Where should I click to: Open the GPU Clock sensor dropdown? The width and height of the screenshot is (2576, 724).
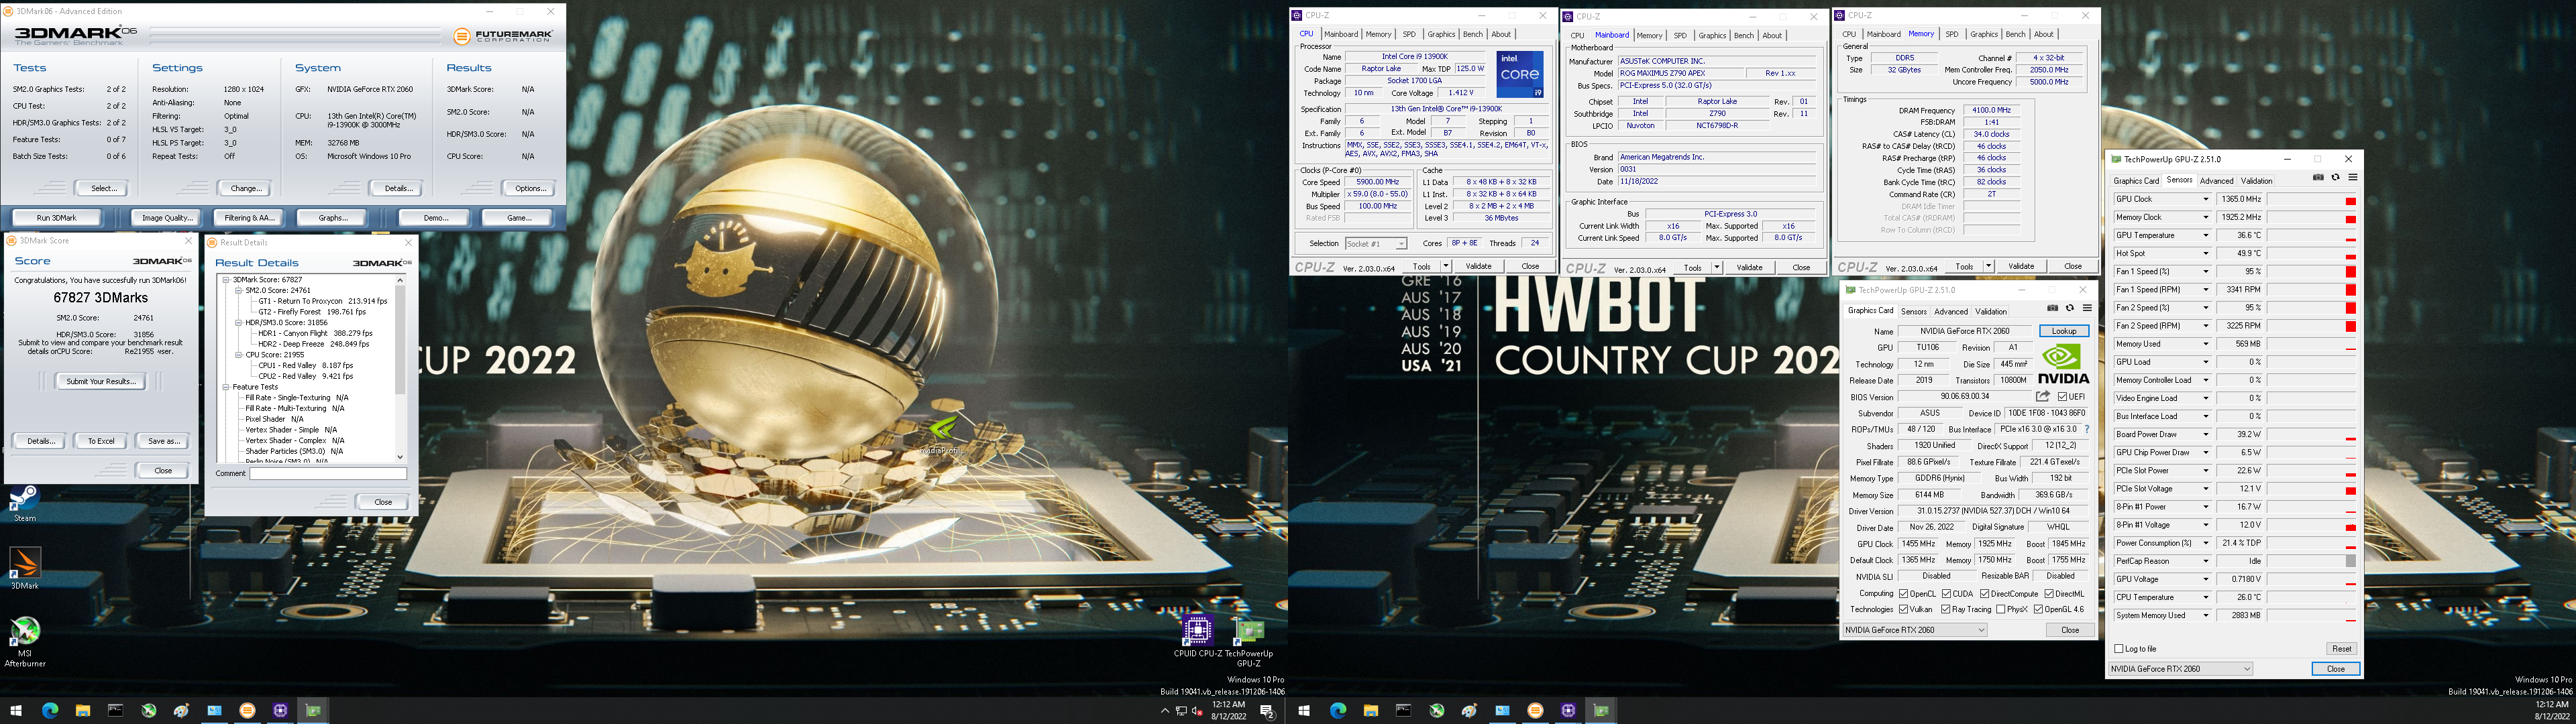[2206, 199]
